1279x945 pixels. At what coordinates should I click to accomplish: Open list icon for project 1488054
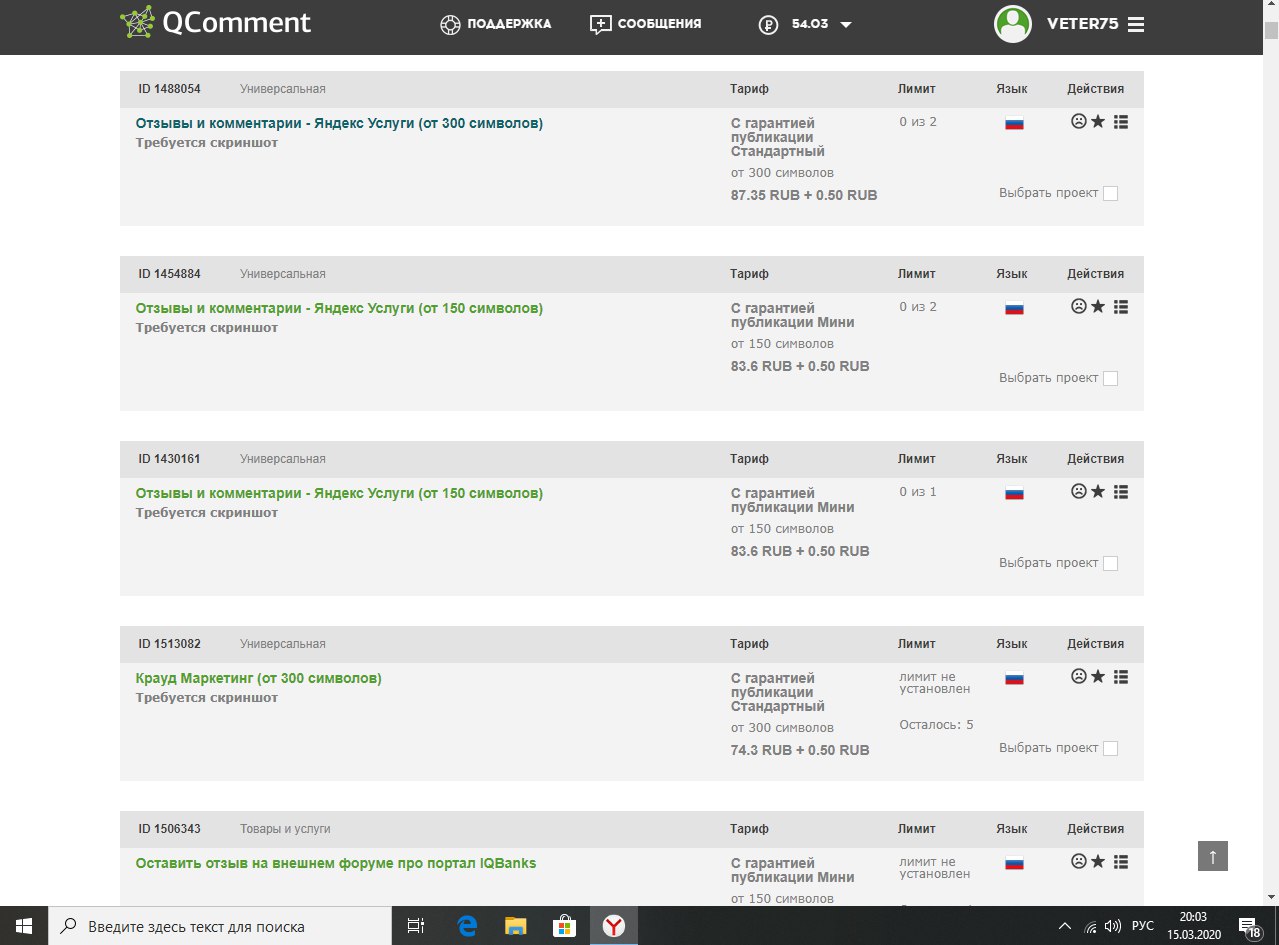(x=1121, y=121)
